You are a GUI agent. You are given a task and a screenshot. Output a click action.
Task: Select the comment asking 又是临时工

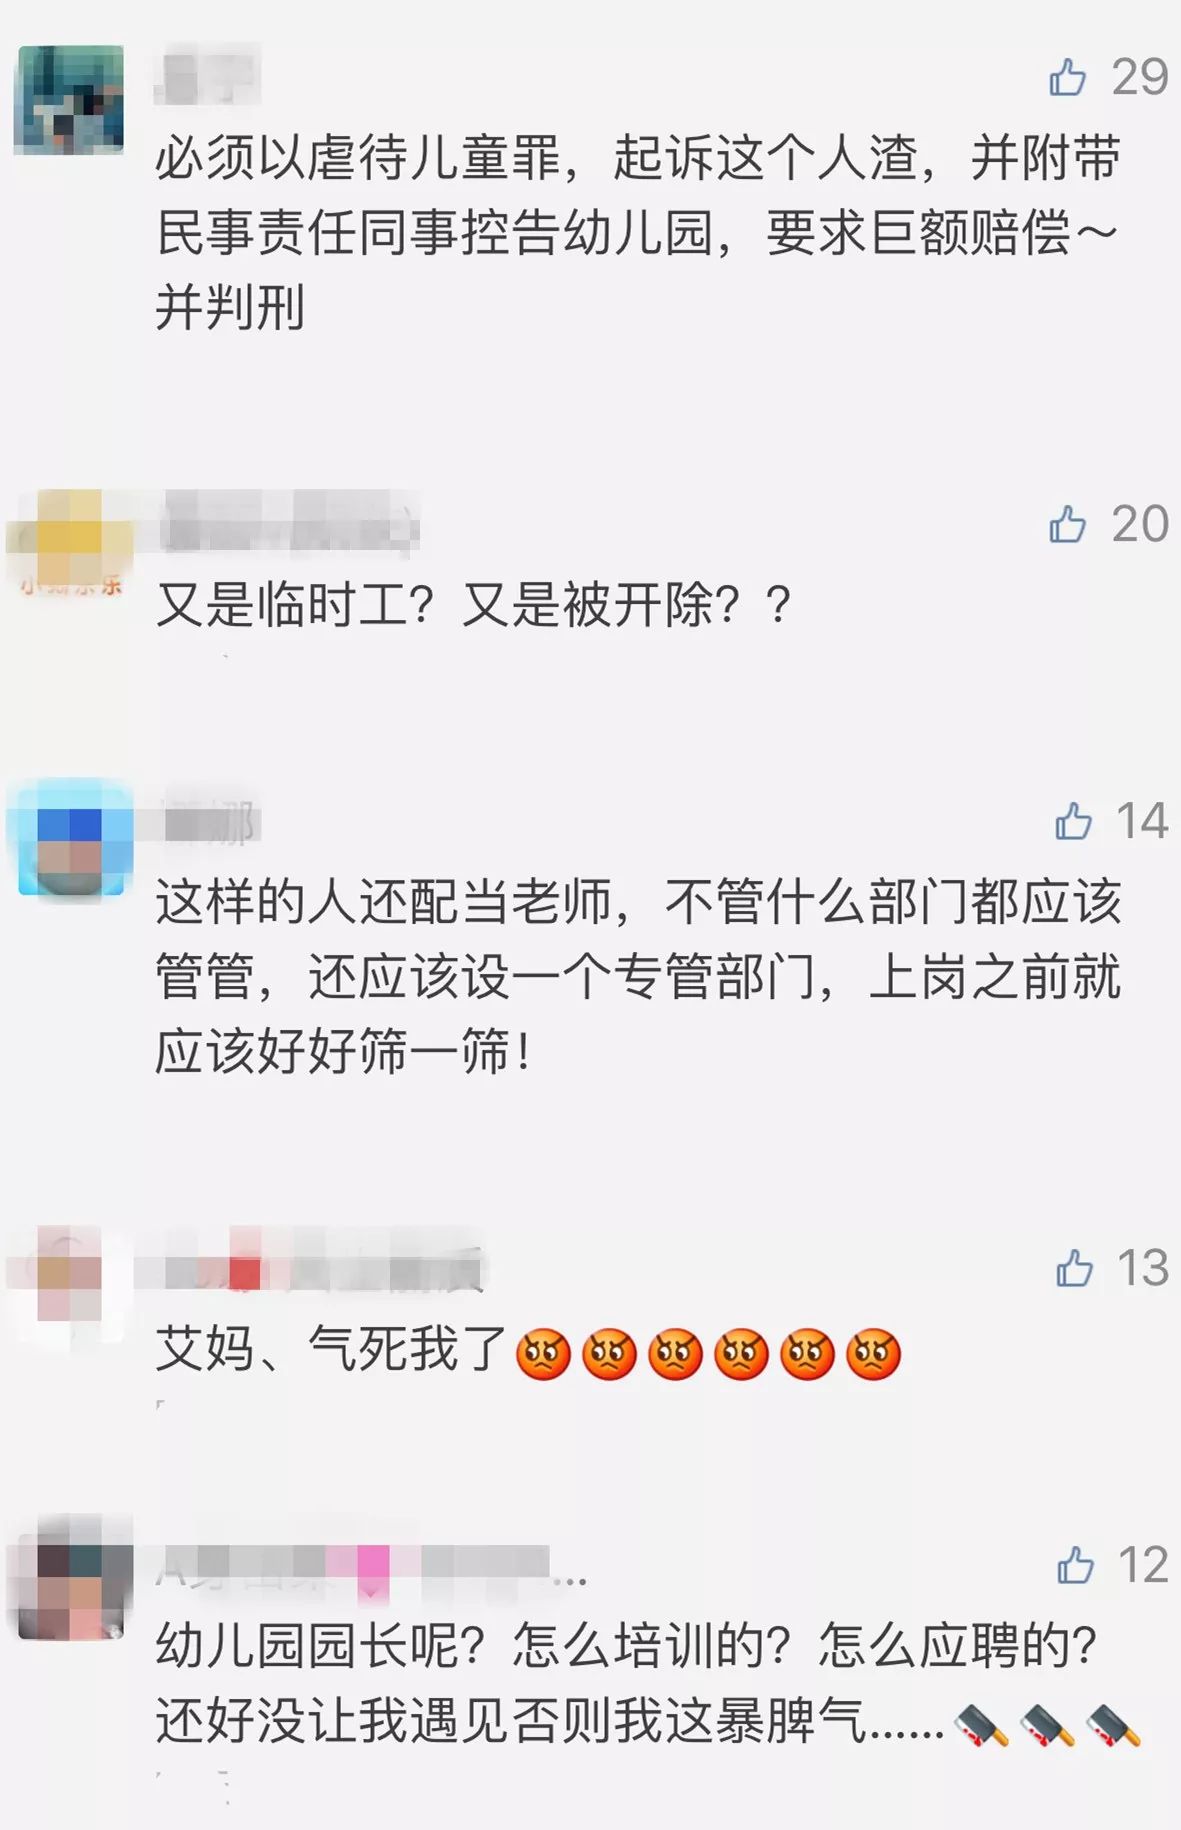474,605
